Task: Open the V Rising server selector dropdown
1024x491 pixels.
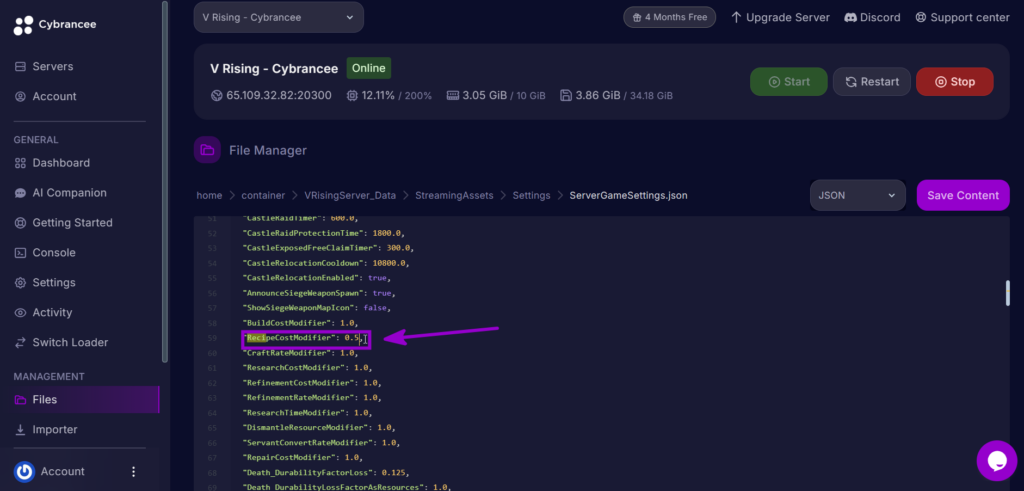Action: pos(279,18)
